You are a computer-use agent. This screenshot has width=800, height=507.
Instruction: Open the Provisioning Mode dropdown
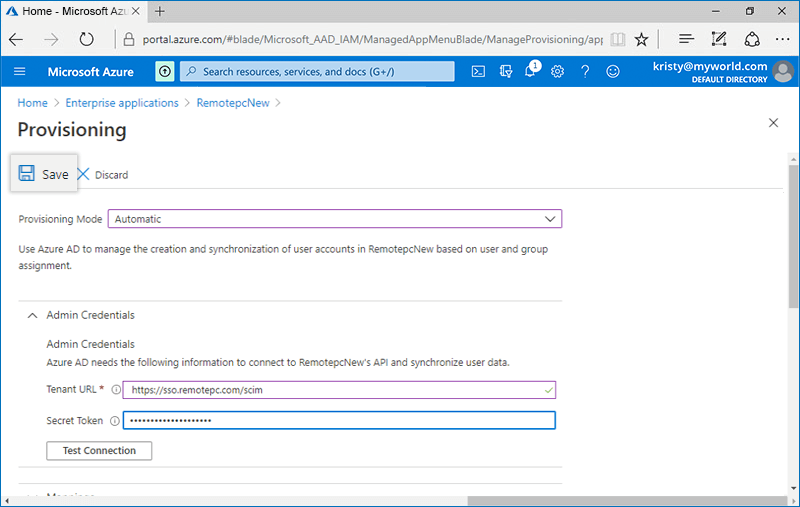(x=335, y=219)
